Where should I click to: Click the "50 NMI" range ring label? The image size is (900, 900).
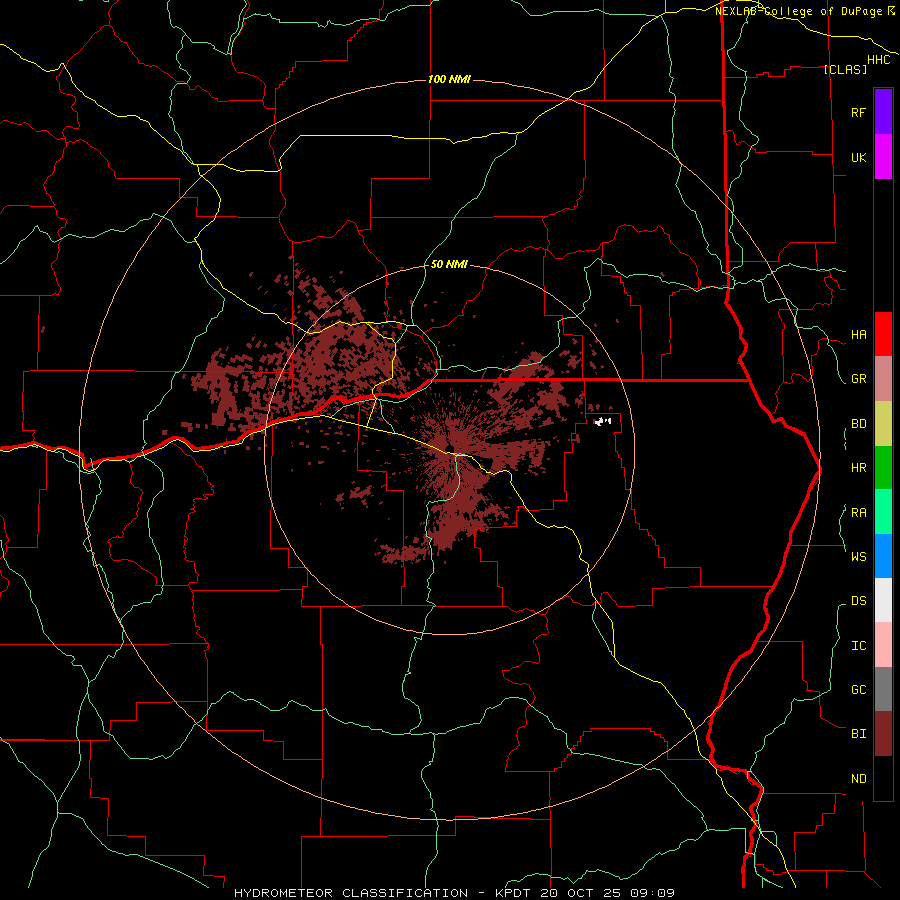click(x=449, y=264)
